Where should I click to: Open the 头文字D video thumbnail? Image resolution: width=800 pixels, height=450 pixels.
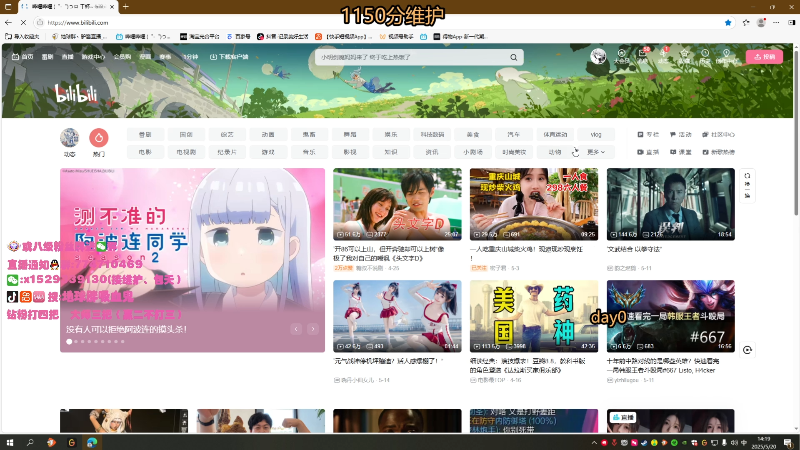(397, 204)
